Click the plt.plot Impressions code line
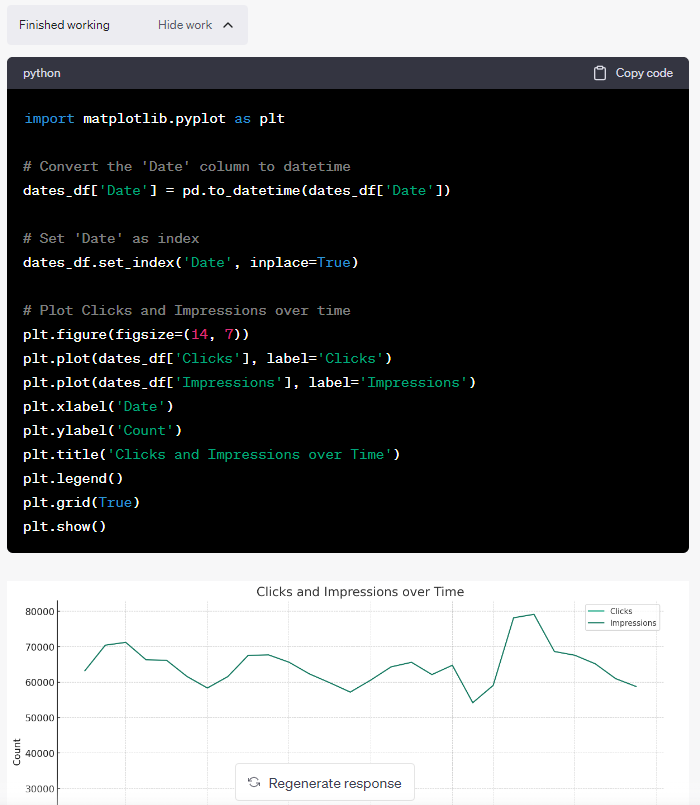700x805 pixels. (x=250, y=382)
